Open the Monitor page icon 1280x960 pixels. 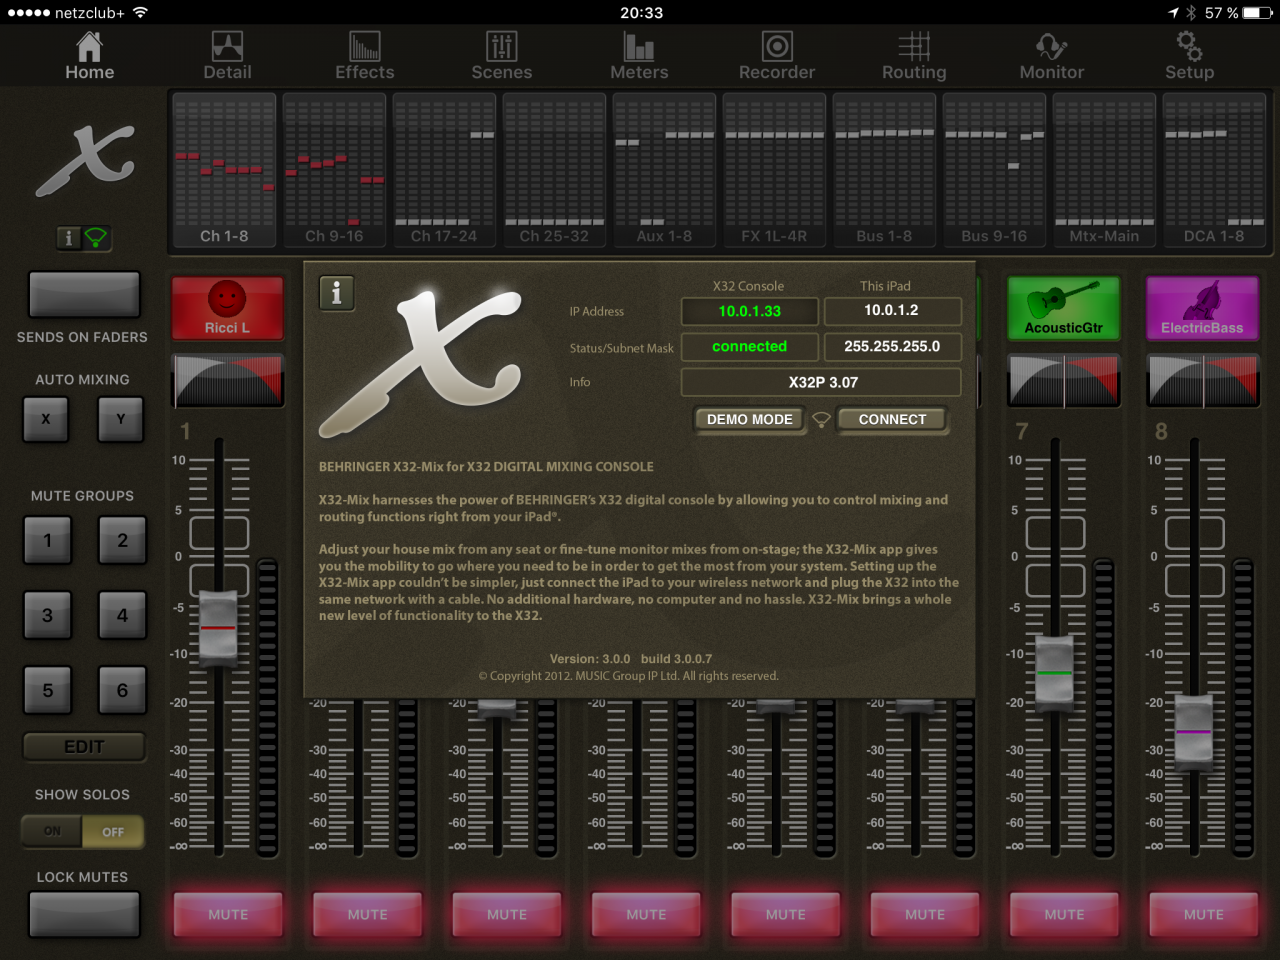(x=1051, y=47)
